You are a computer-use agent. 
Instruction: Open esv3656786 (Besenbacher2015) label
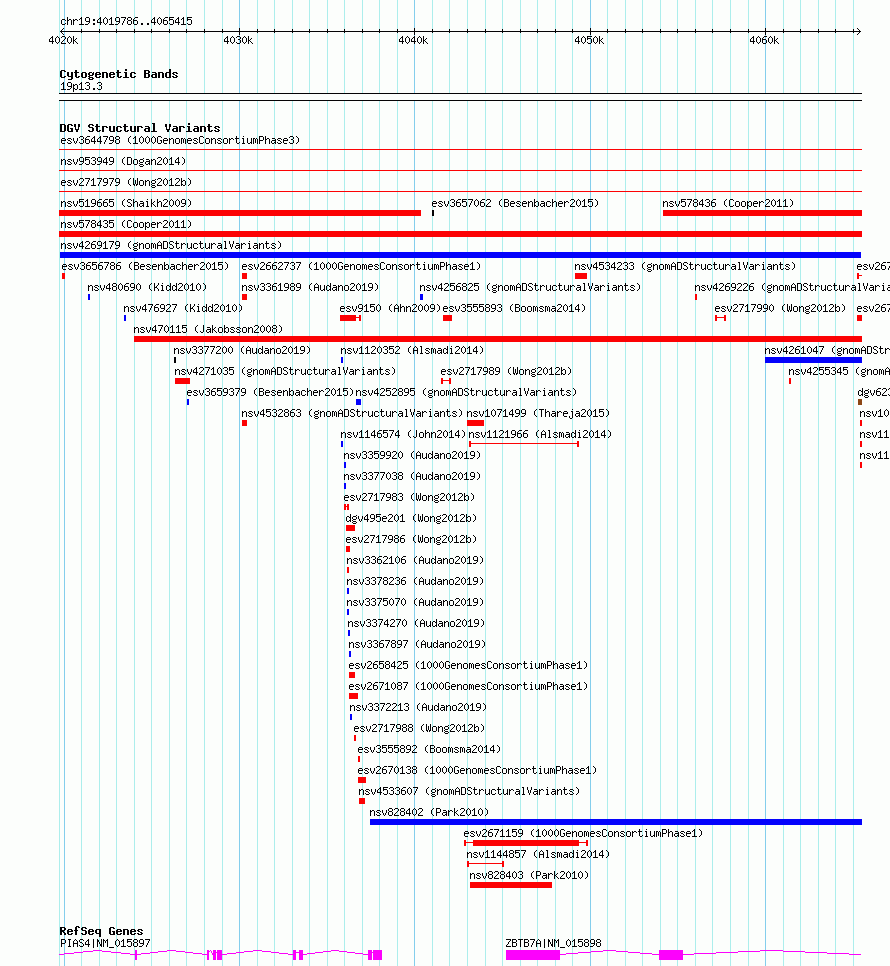(145, 266)
